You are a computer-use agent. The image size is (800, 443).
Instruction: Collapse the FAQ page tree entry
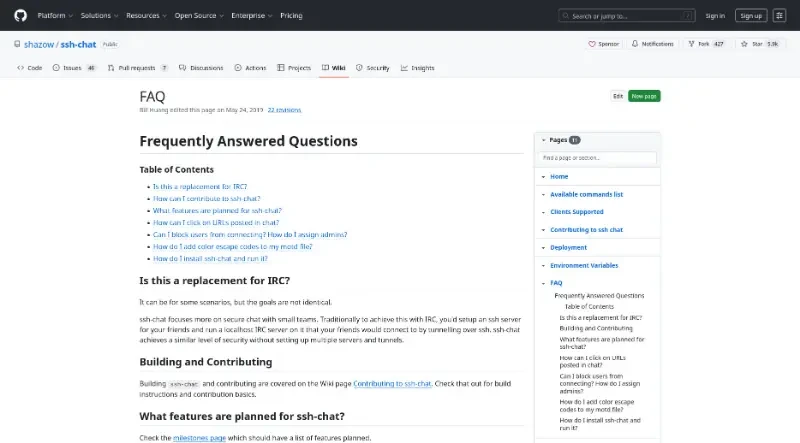[543, 283]
